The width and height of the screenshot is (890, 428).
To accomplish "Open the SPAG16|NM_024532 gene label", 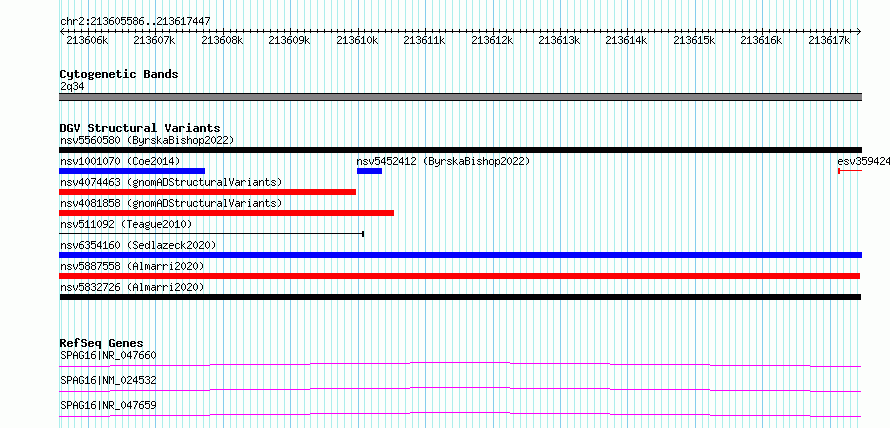I will pos(108,380).
